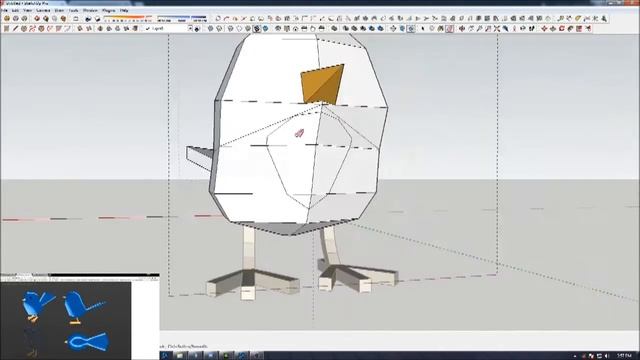
Task: Select the red Arc tool
Action: click(x=33, y=29)
